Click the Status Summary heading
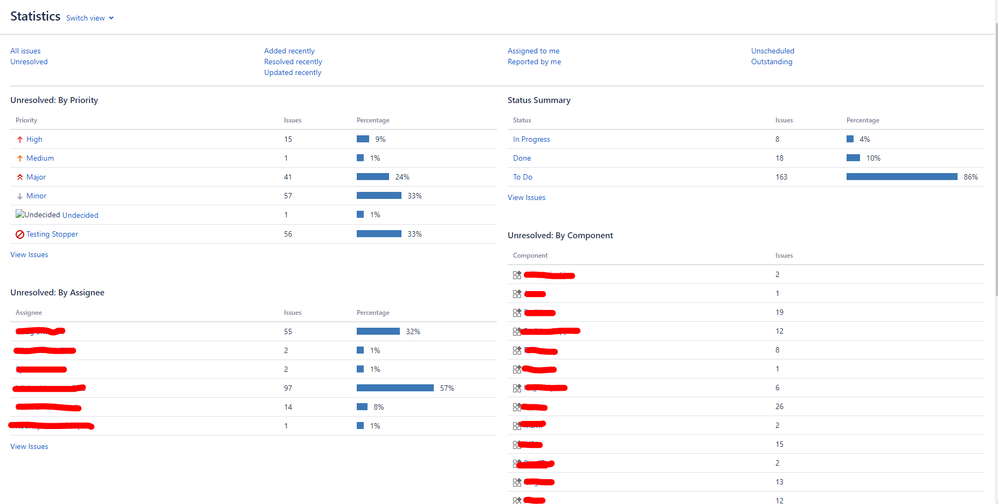The height and width of the screenshot is (504, 998). [x=539, y=101]
